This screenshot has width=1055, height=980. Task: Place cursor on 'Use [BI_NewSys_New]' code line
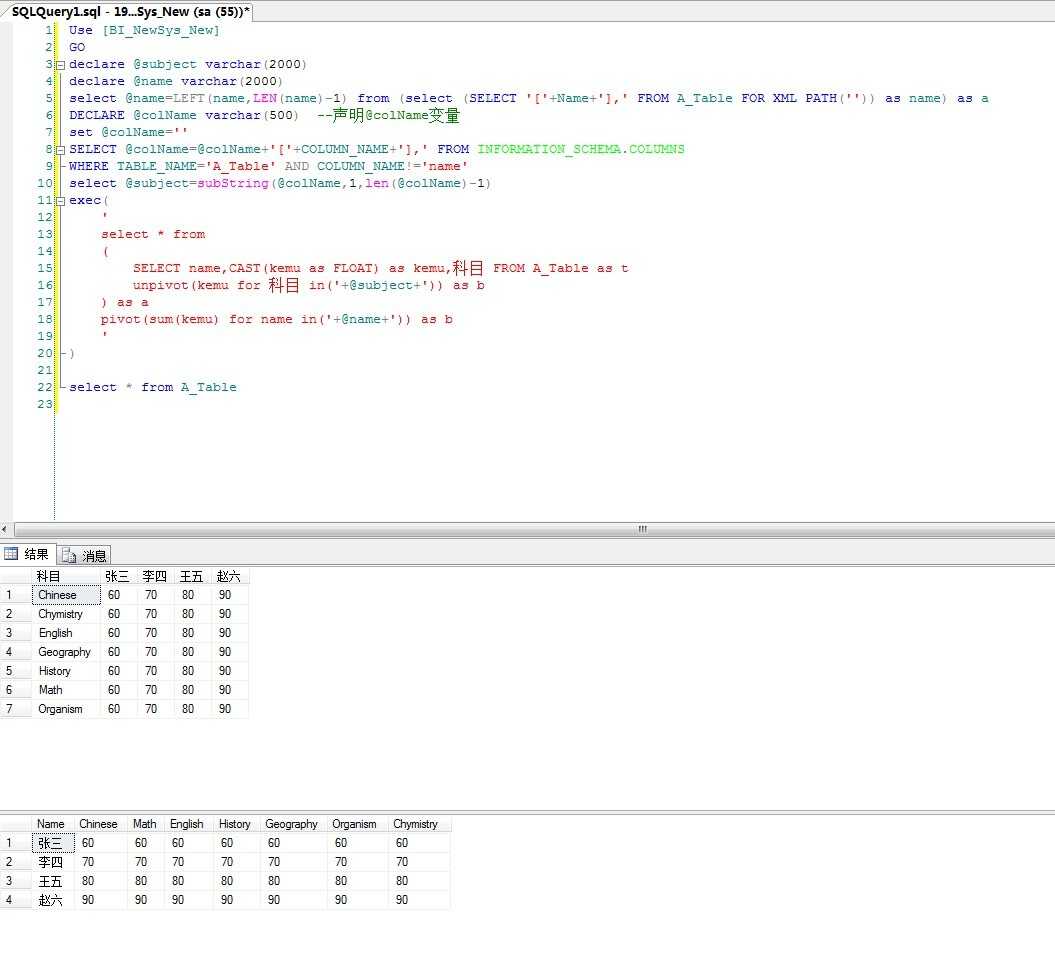click(x=144, y=30)
